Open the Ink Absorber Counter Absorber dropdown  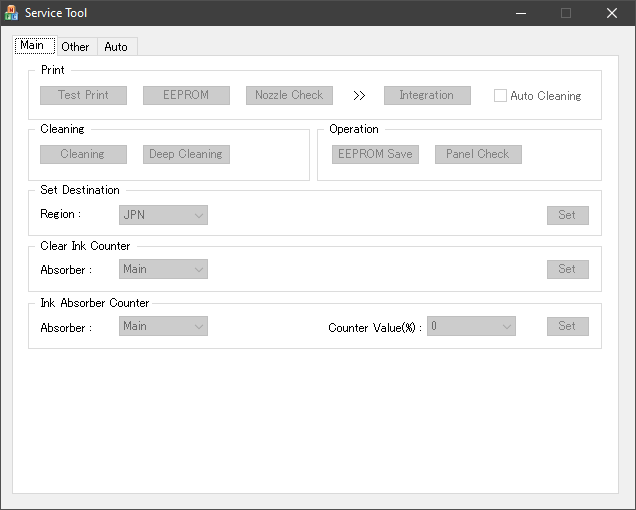163,326
